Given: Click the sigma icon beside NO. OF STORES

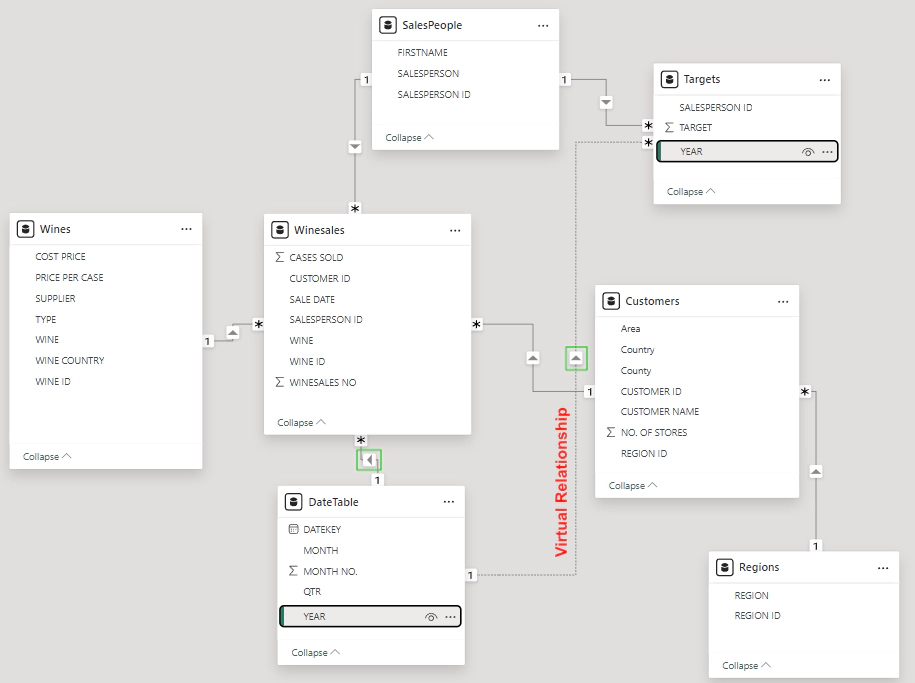Looking at the screenshot, I should [x=613, y=432].
